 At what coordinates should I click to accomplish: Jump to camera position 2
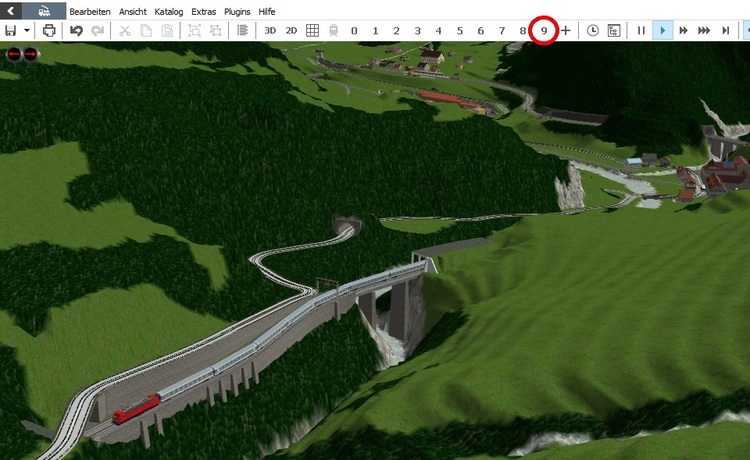click(x=396, y=31)
